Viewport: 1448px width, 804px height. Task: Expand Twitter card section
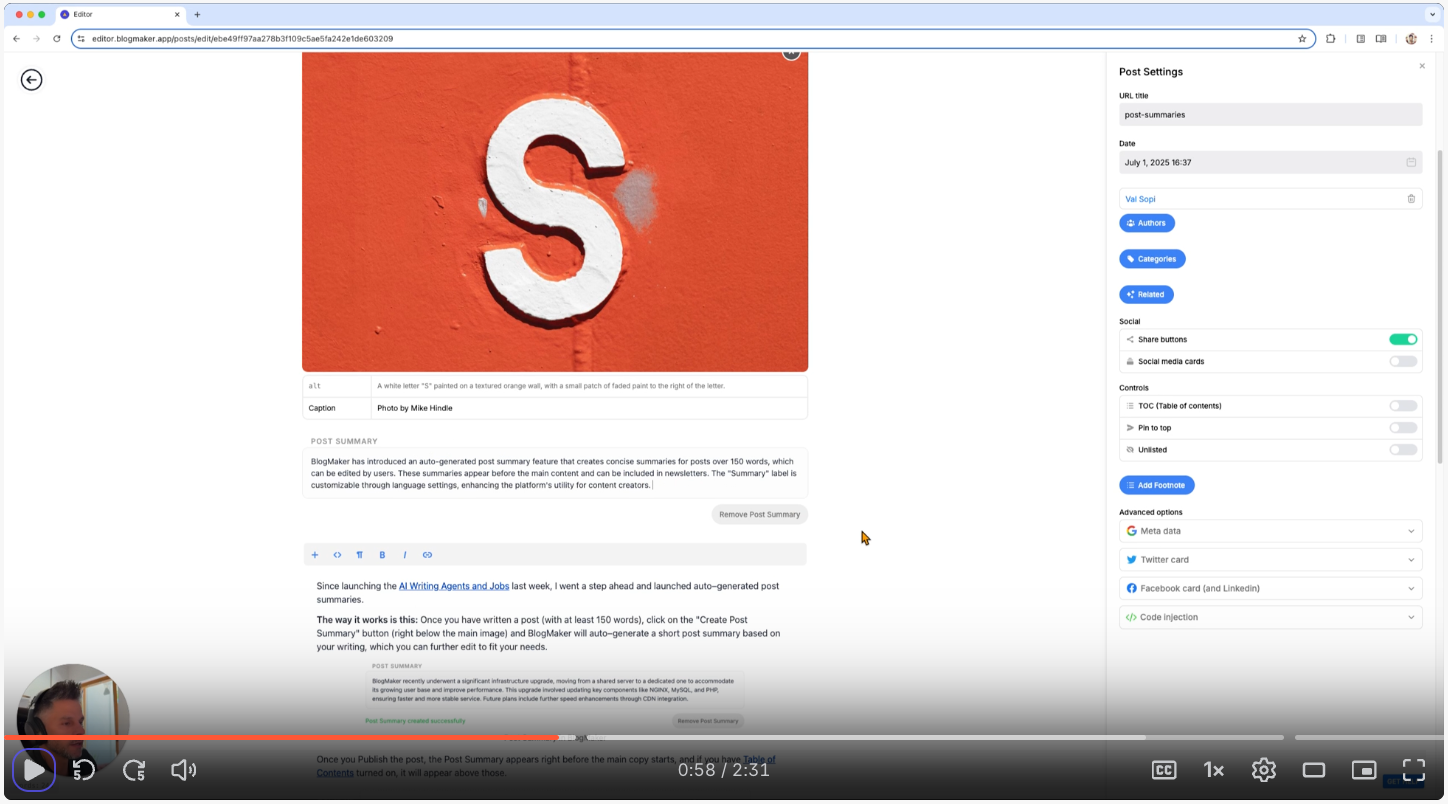point(1270,560)
